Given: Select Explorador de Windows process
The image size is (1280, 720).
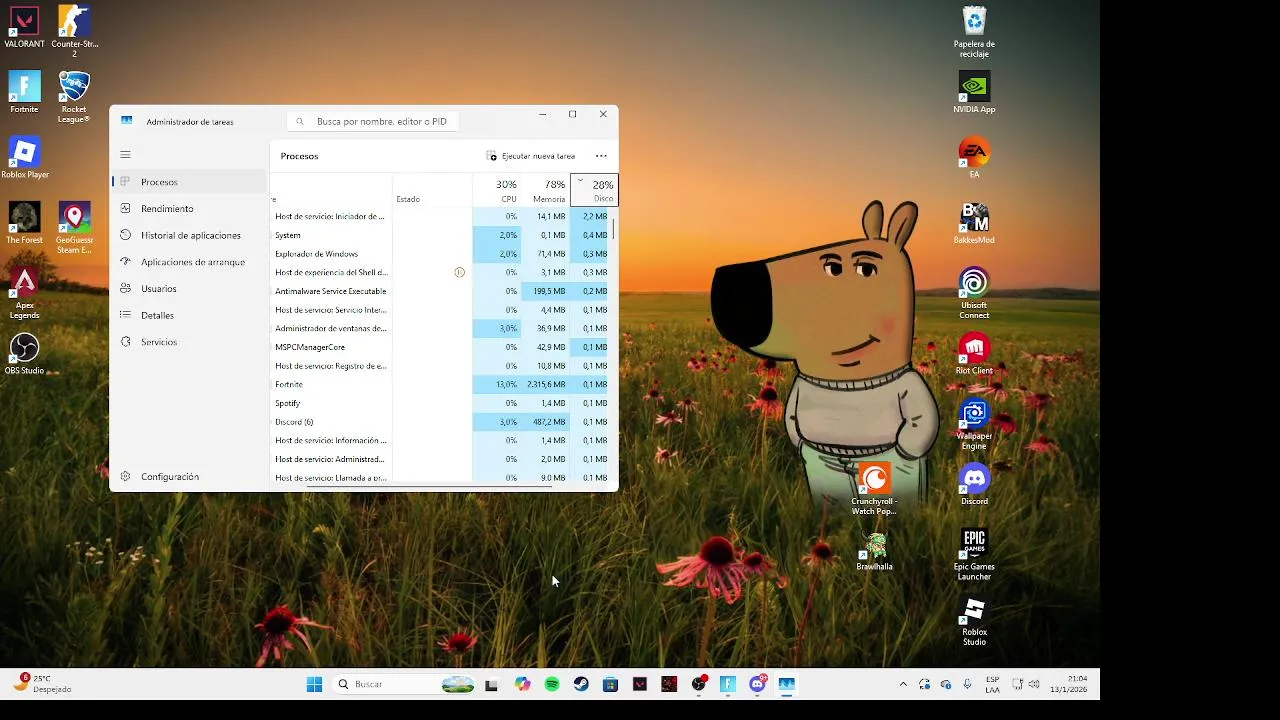Looking at the screenshot, I should (x=441, y=254).
